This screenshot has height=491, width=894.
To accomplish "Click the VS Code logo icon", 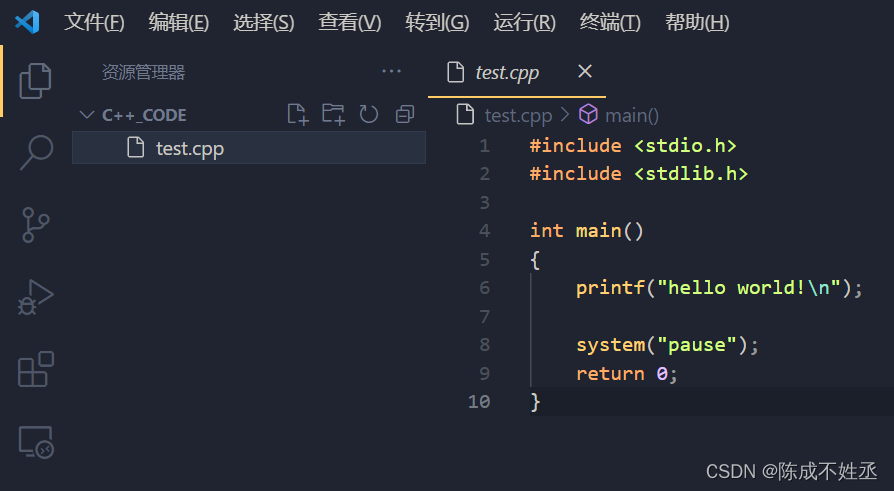I will coord(27,22).
